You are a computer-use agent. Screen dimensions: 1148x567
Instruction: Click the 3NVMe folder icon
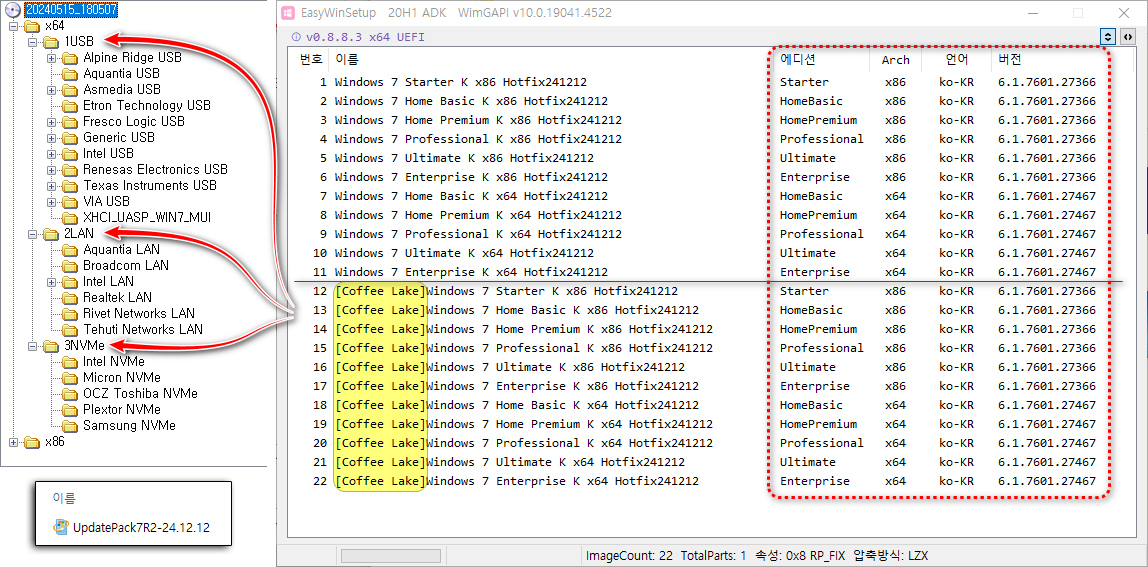51,346
